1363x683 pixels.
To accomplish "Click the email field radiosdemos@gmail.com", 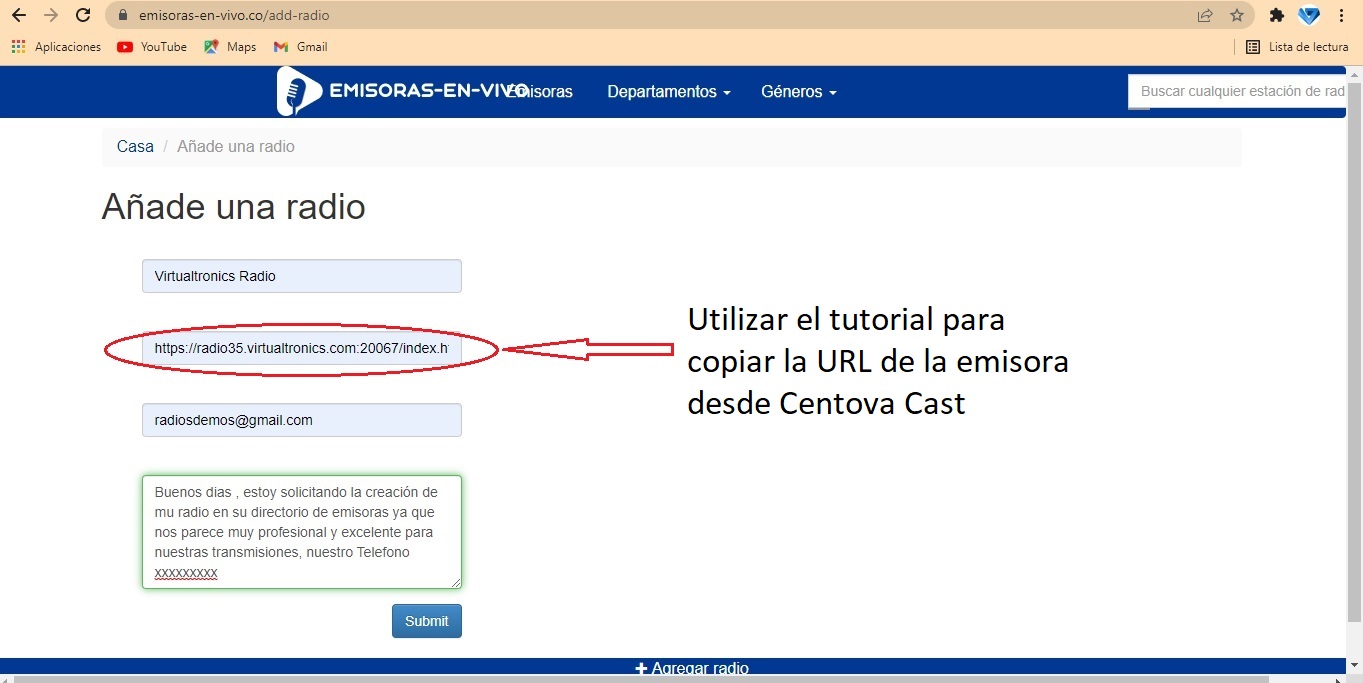I will tap(301, 420).
